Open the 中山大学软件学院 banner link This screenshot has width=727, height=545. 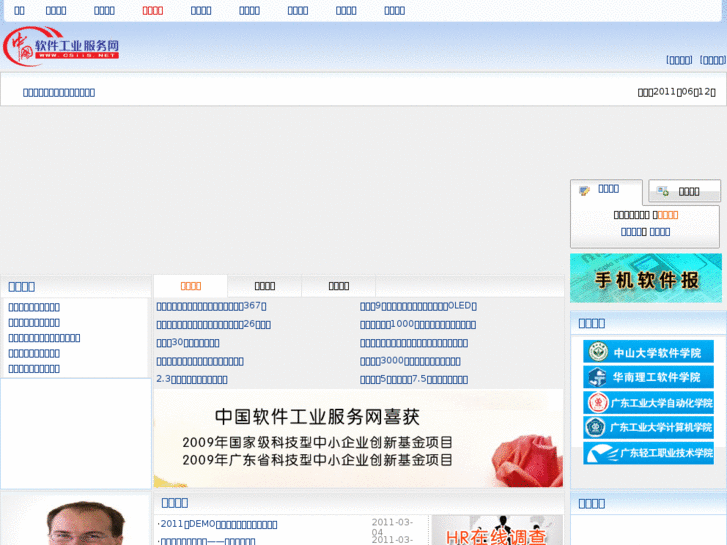tap(648, 352)
